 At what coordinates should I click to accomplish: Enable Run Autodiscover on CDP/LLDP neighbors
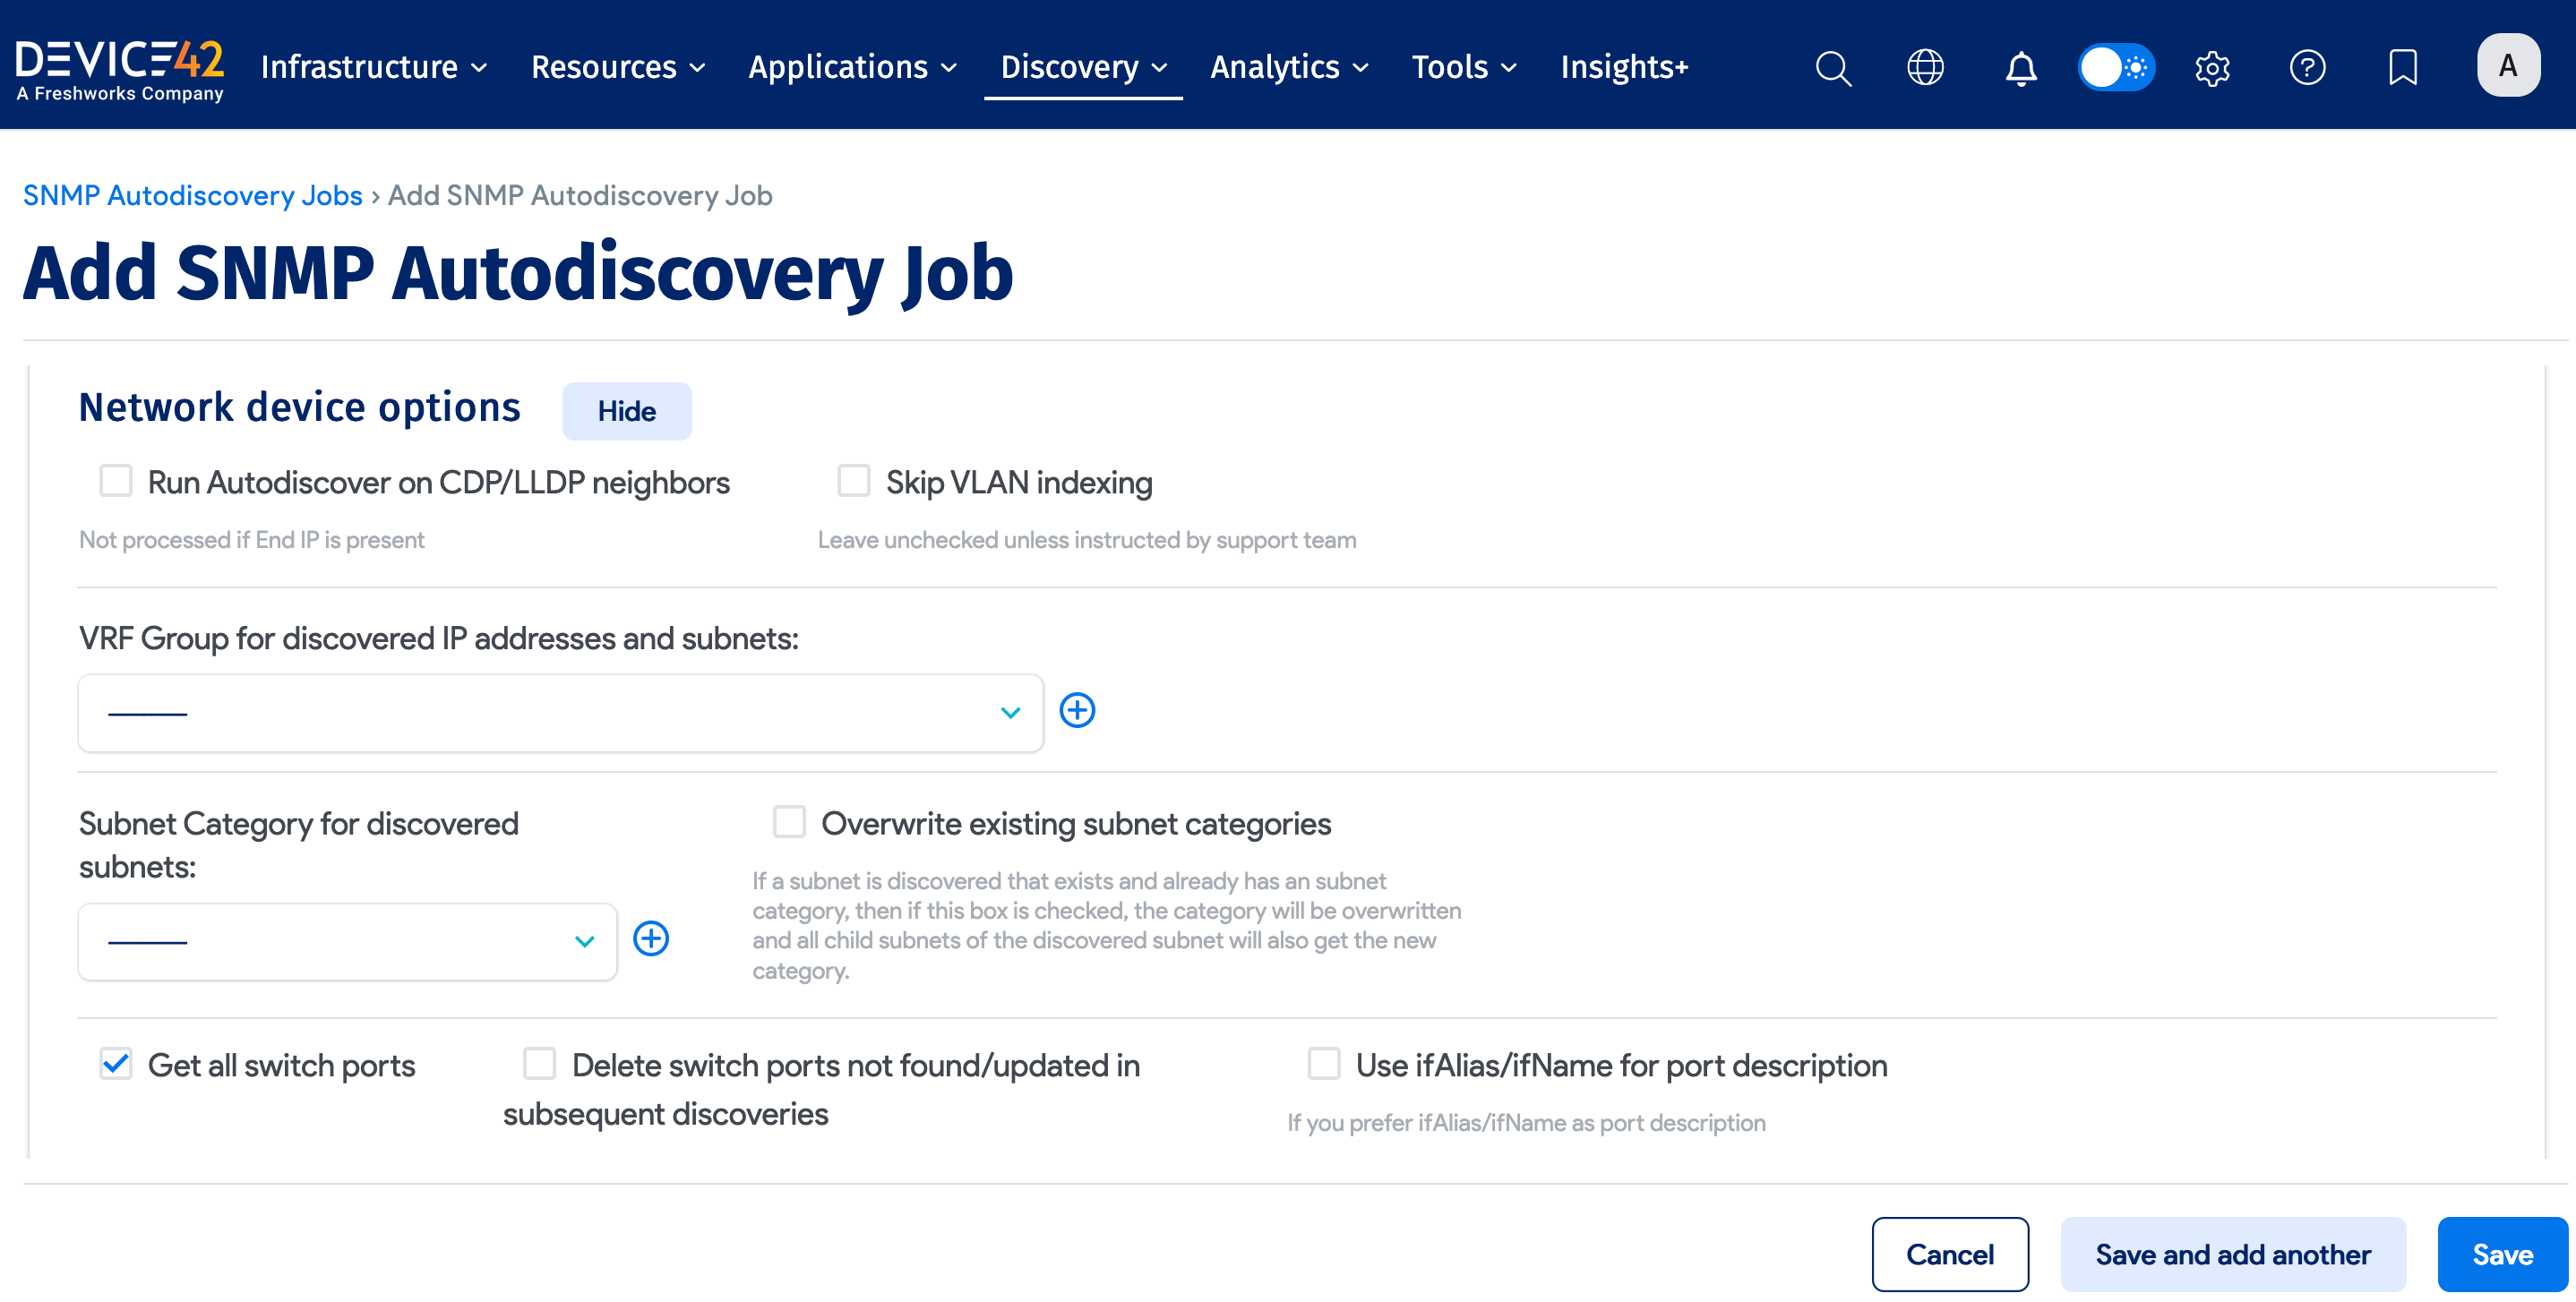(x=116, y=481)
